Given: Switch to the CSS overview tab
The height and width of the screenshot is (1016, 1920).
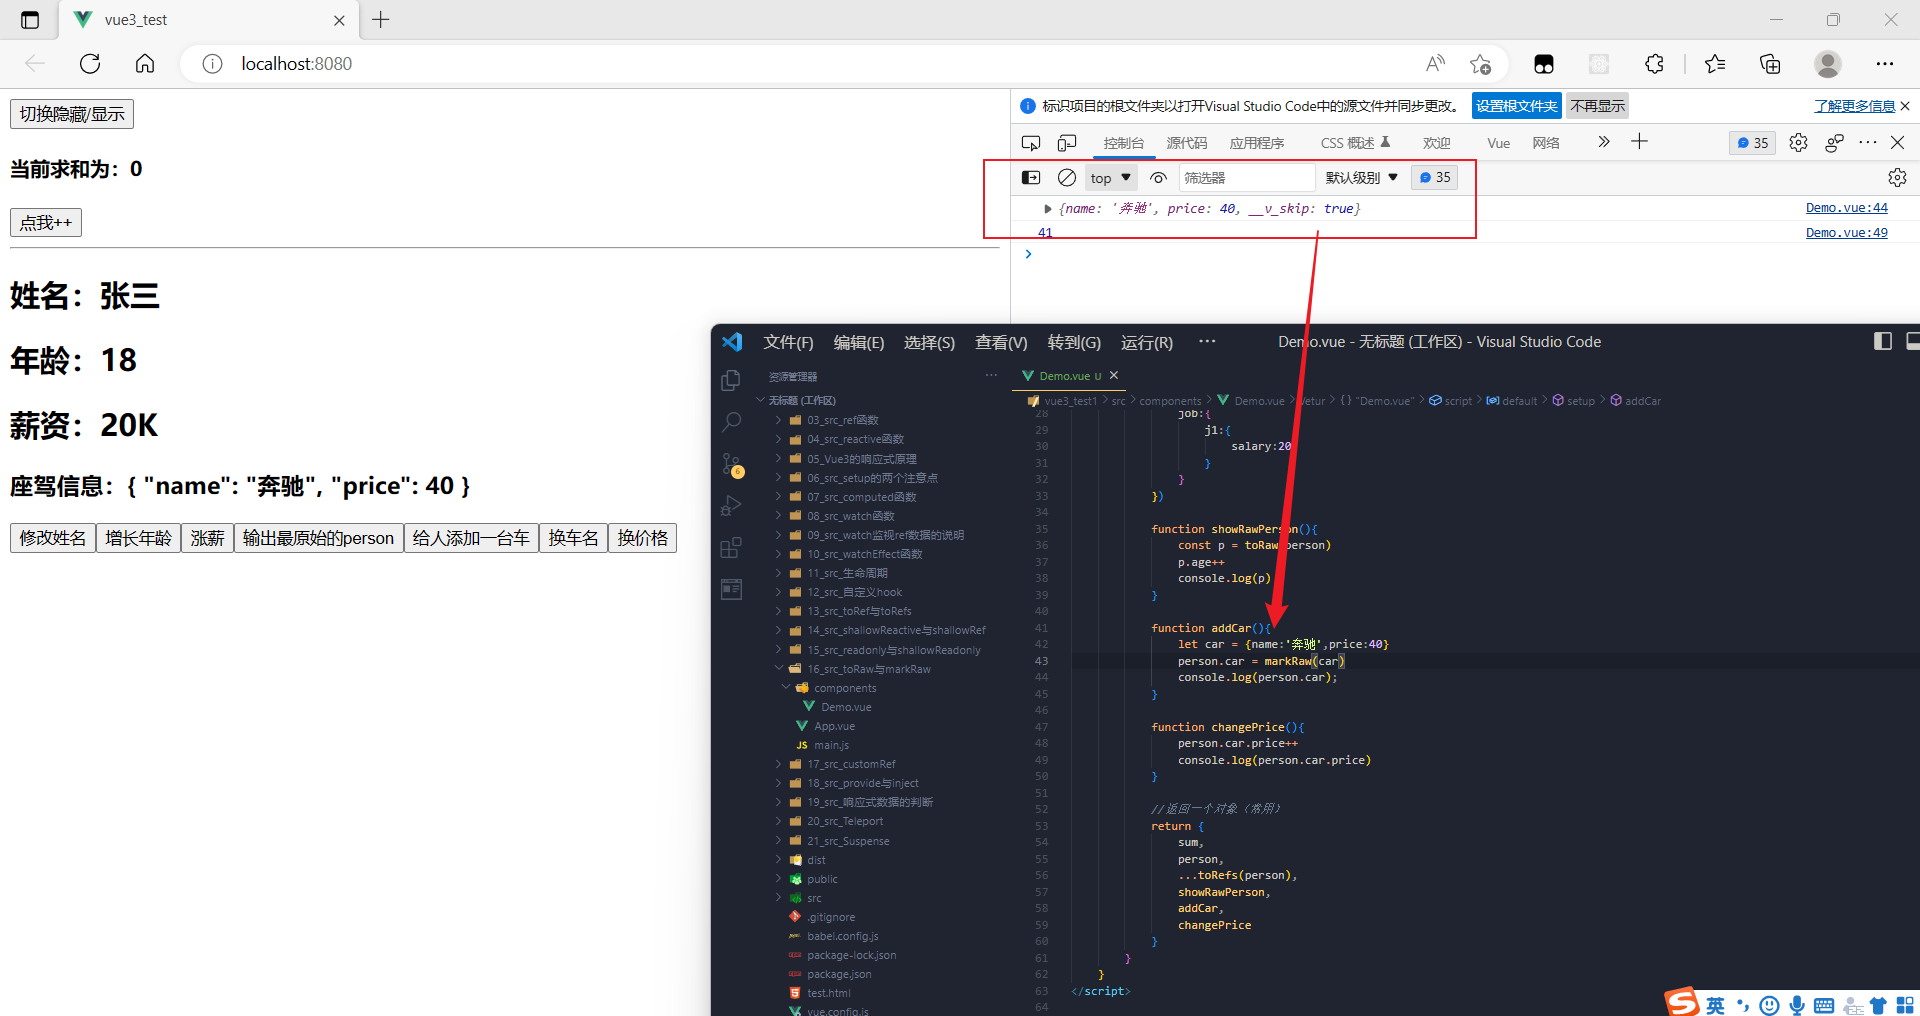Looking at the screenshot, I should pos(1355,143).
